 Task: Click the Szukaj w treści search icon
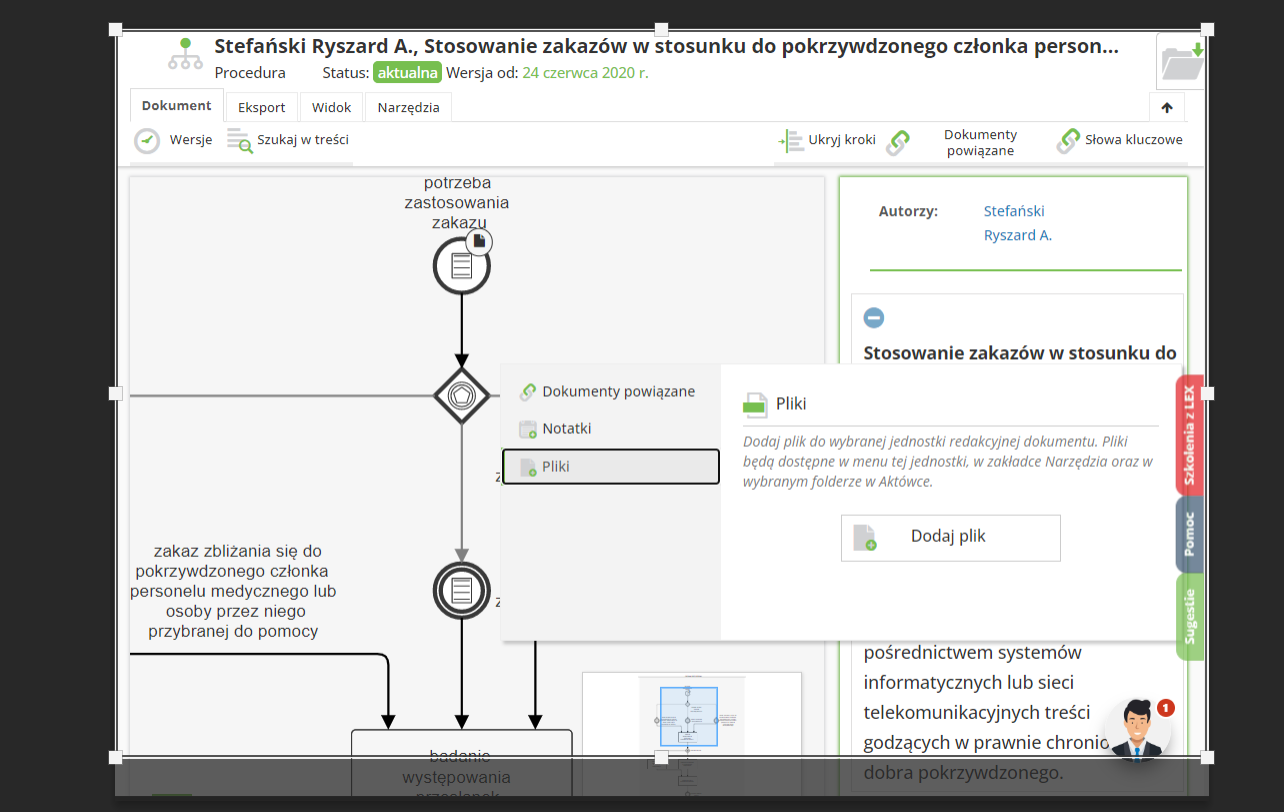(239, 141)
